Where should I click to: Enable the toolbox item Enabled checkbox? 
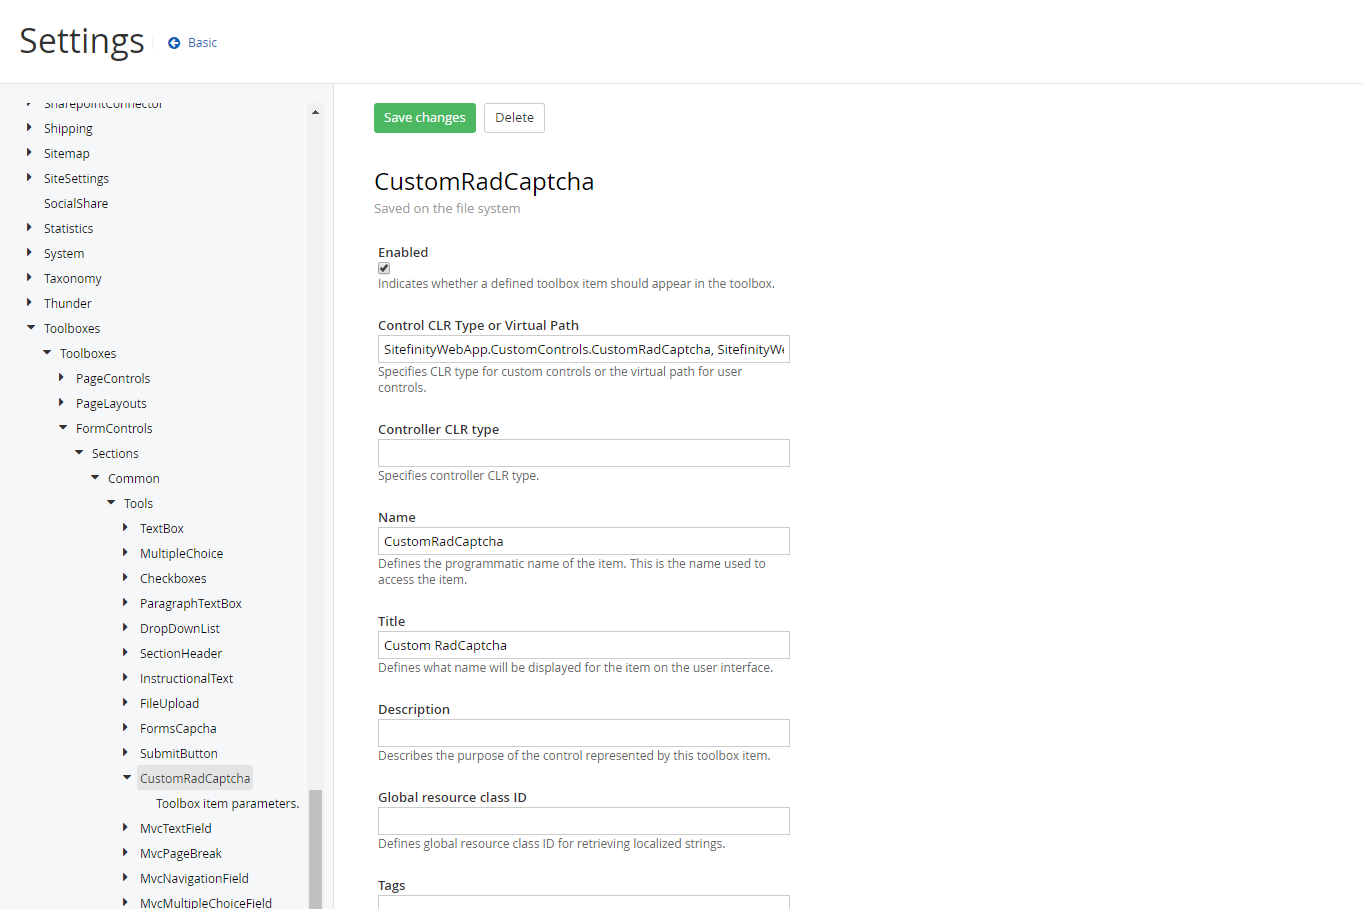coord(383,268)
